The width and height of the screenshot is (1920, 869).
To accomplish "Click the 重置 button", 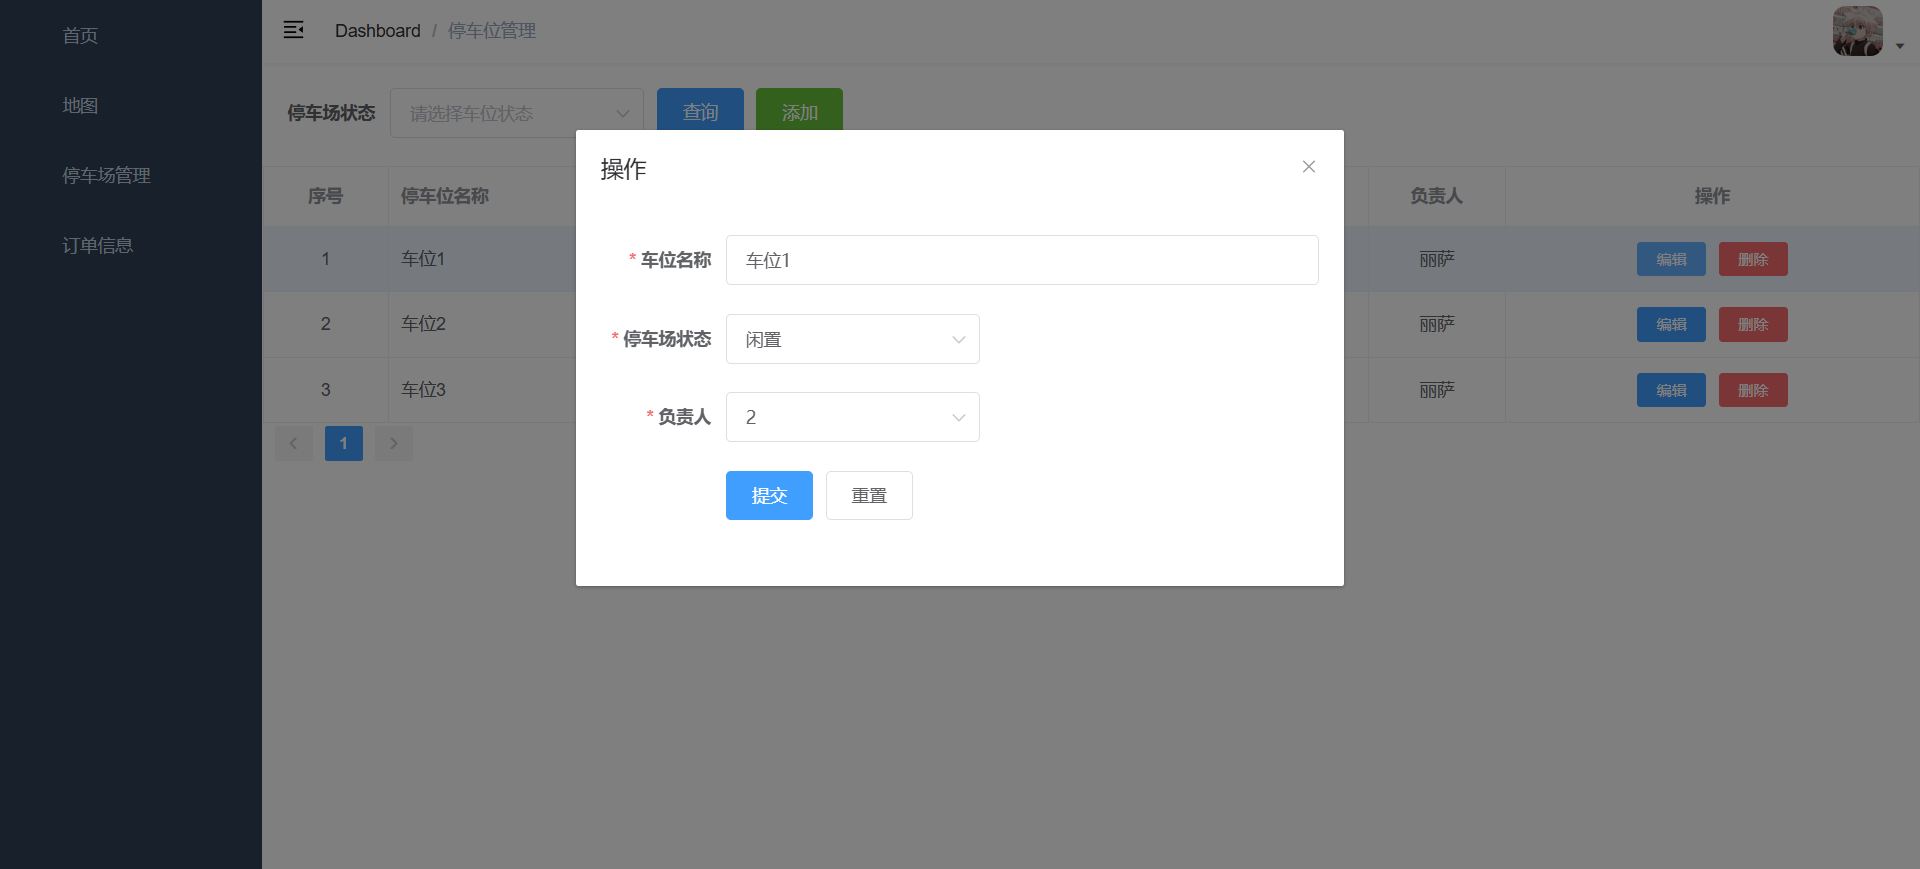I will point(869,495).
